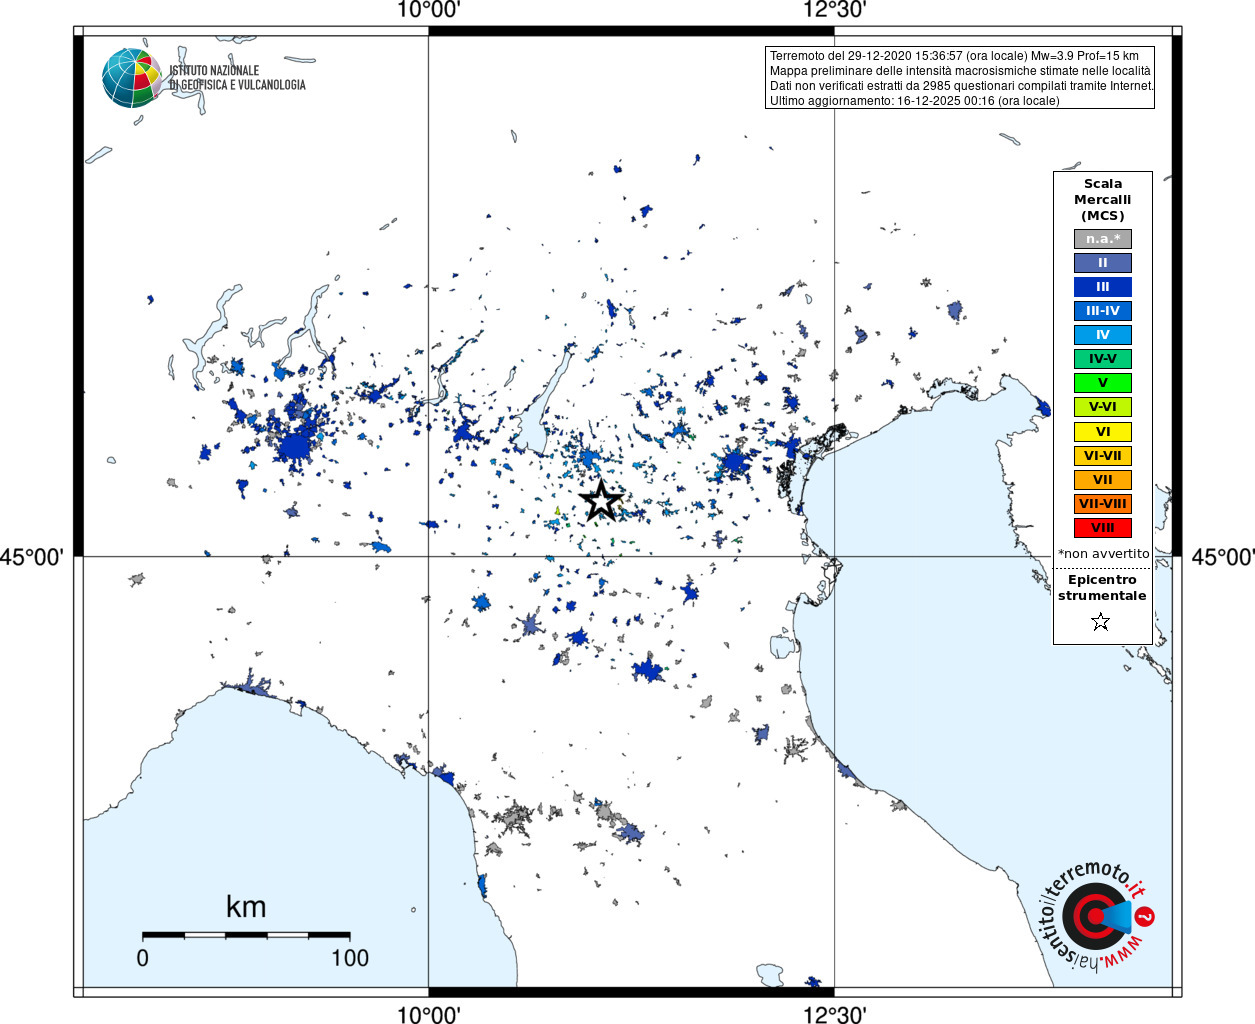Click the 'Terremoto del 29-12-2020' info line
1255x1024 pixels.
pyautogui.click(x=954, y=56)
